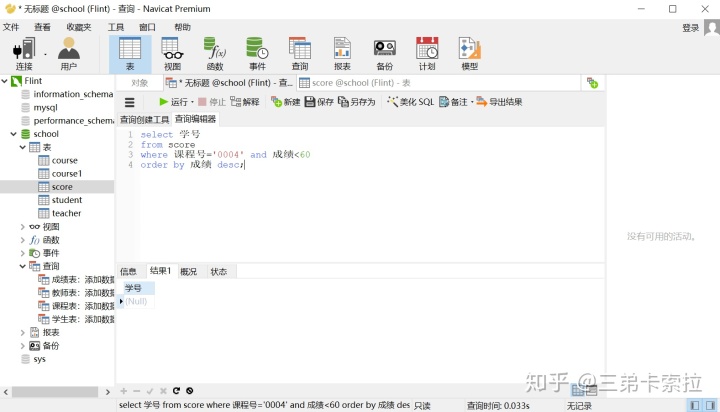Collapse the 查询 queries folder
Viewport: 720px width, 412px height.
coord(22,266)
